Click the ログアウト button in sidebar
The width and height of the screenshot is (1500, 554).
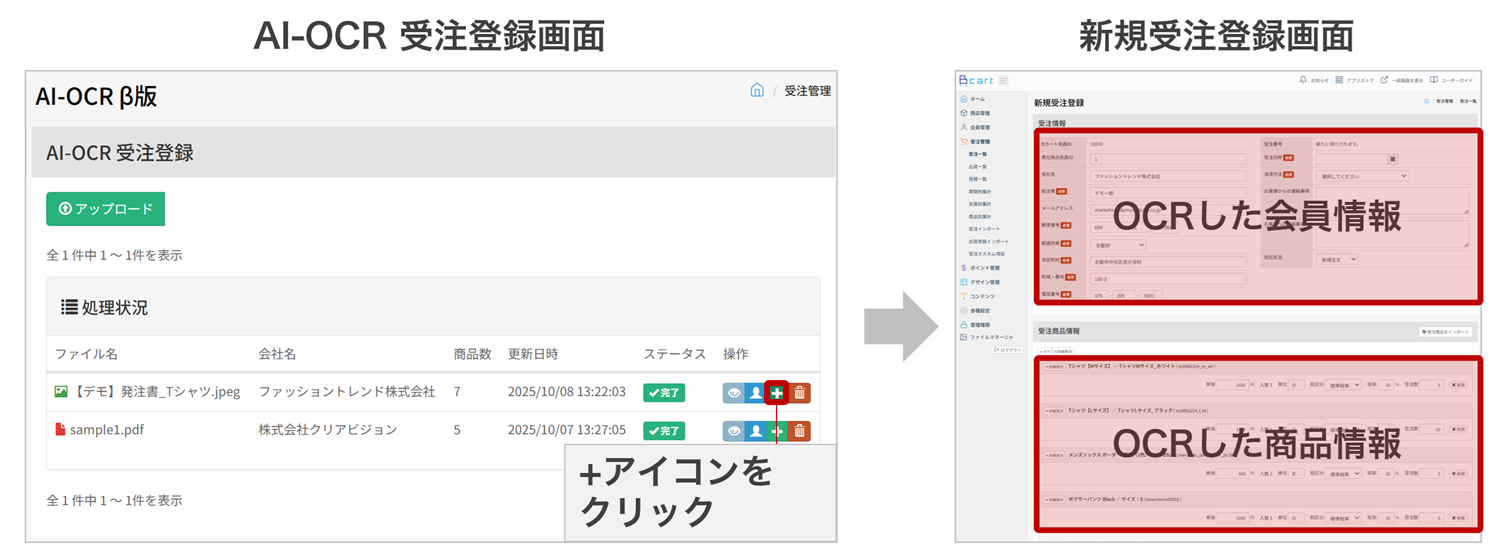tap(1006, 350)
